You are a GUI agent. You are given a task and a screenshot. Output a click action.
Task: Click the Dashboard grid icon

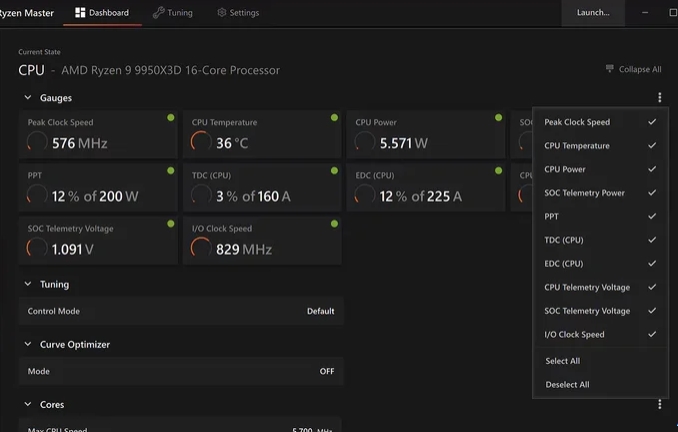click(80, 13)
